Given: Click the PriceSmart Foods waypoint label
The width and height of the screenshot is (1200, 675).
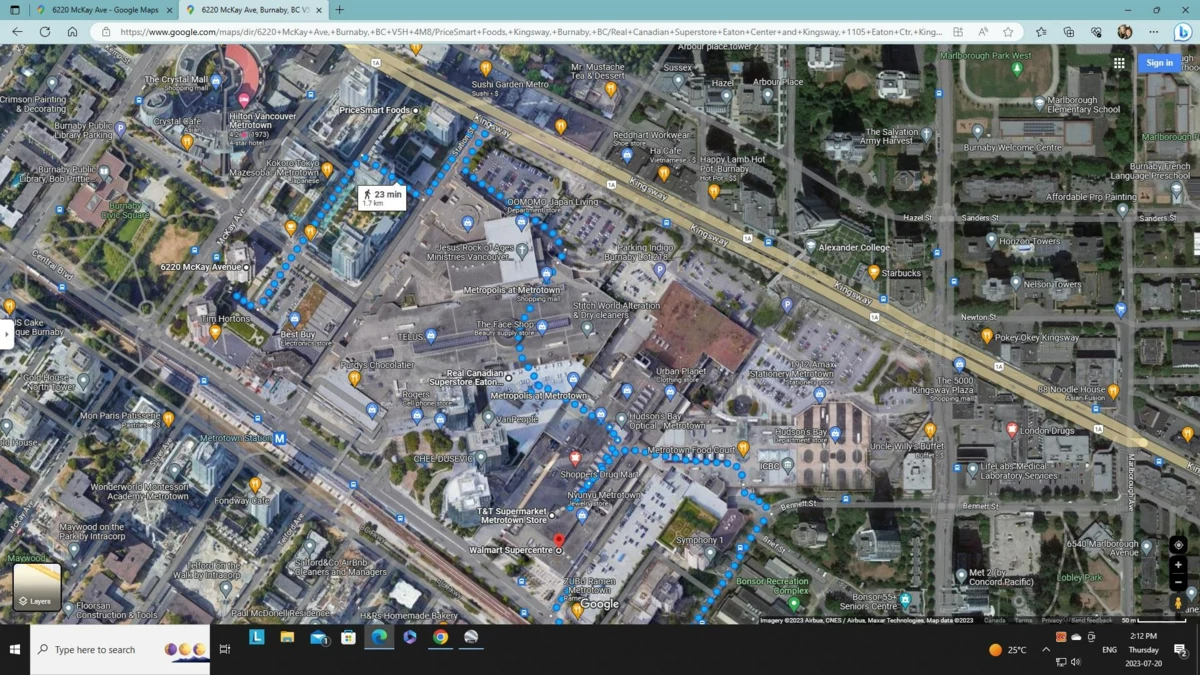Looking at the screenshot, I should [375, 110].
